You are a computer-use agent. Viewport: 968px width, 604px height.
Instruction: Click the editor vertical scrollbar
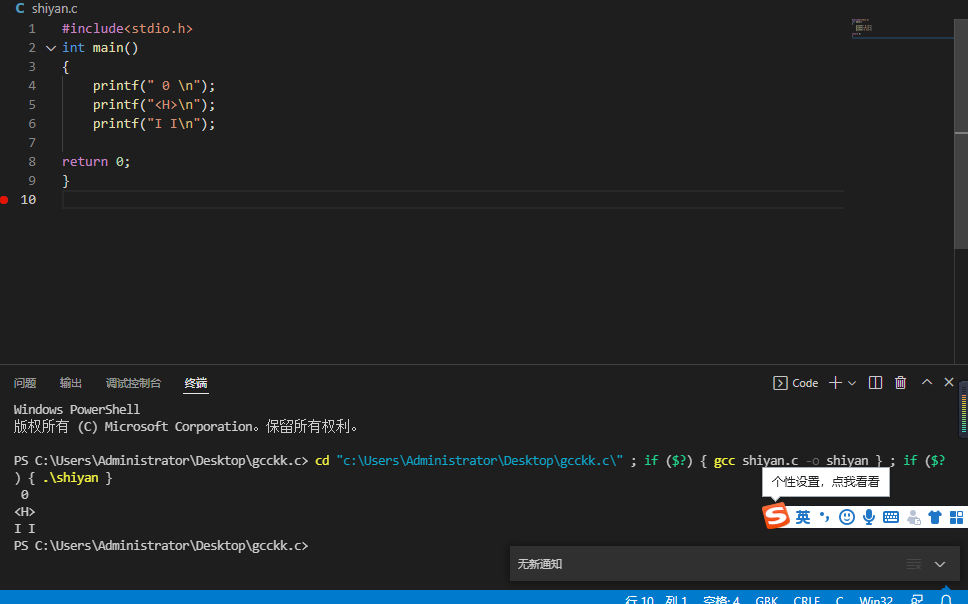pyautogui.click(x=961, y=133)
